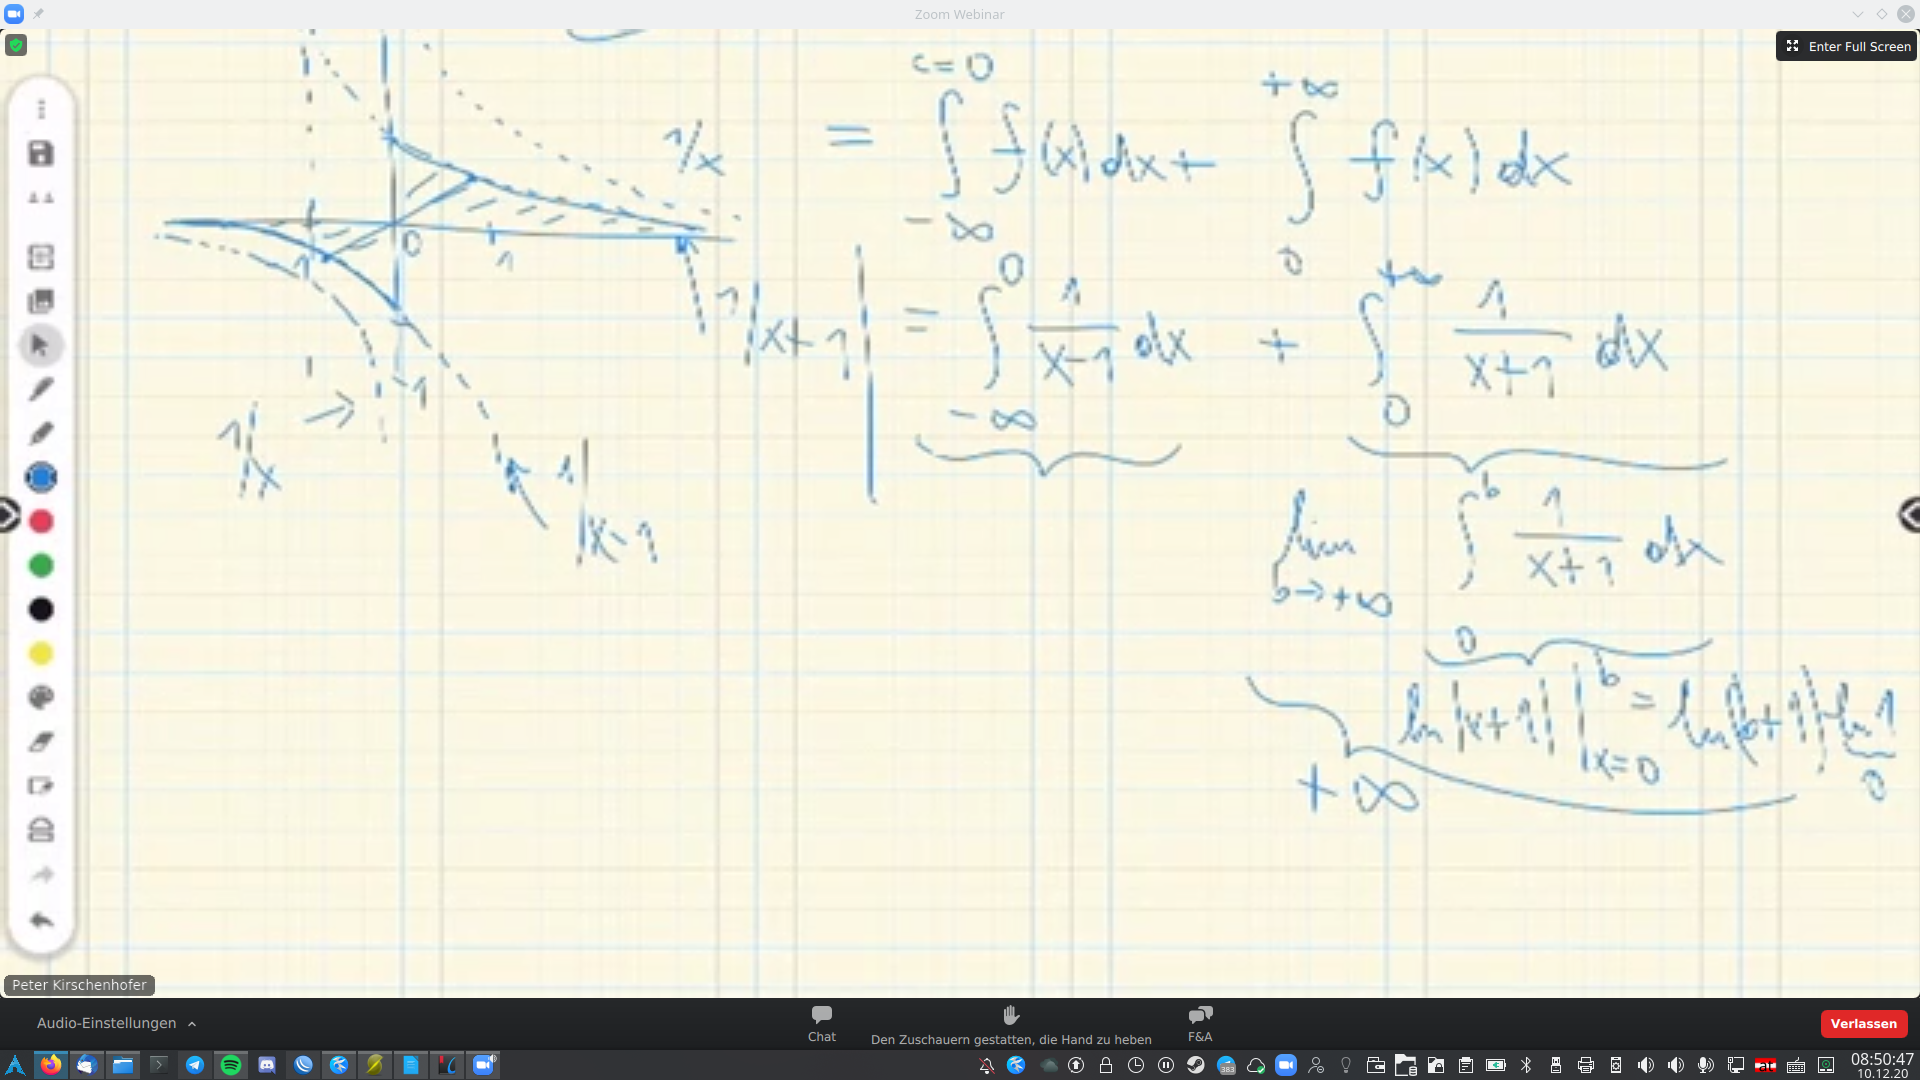Click the redo arrow in toolbar
The image size is (1920, 1080).
coord(41,875)
